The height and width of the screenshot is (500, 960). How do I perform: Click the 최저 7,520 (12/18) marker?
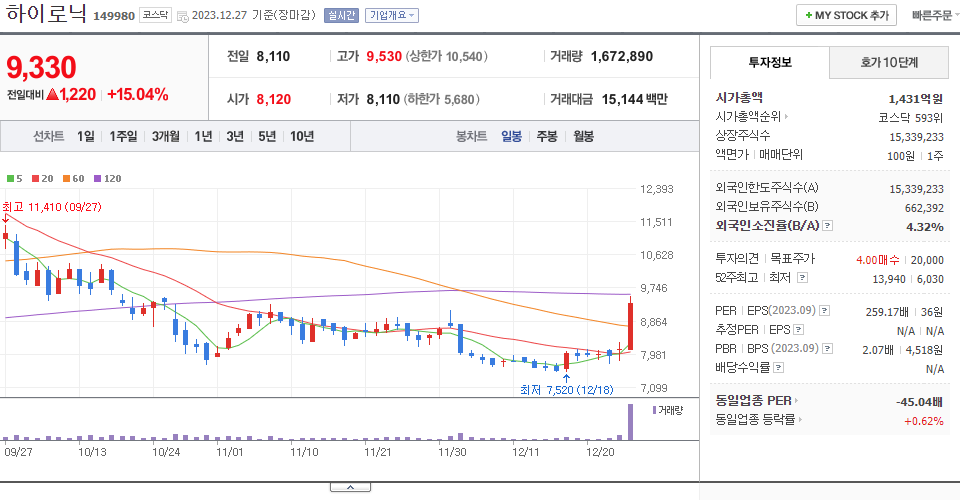(x=566, y=390)
